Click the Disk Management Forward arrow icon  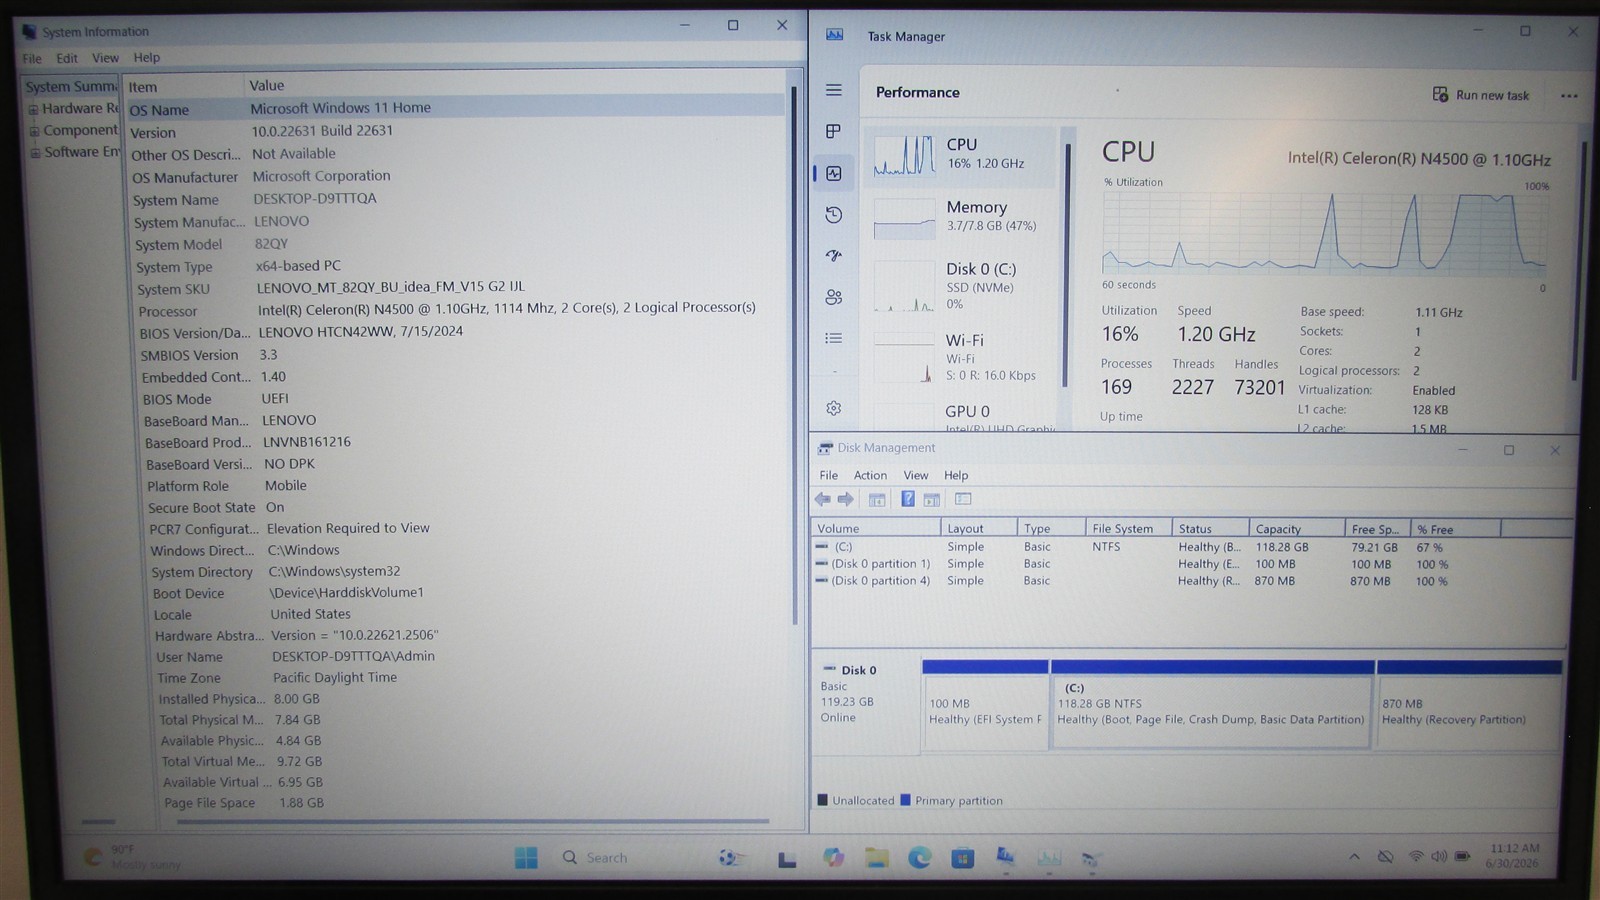click(x=846, y=499)
